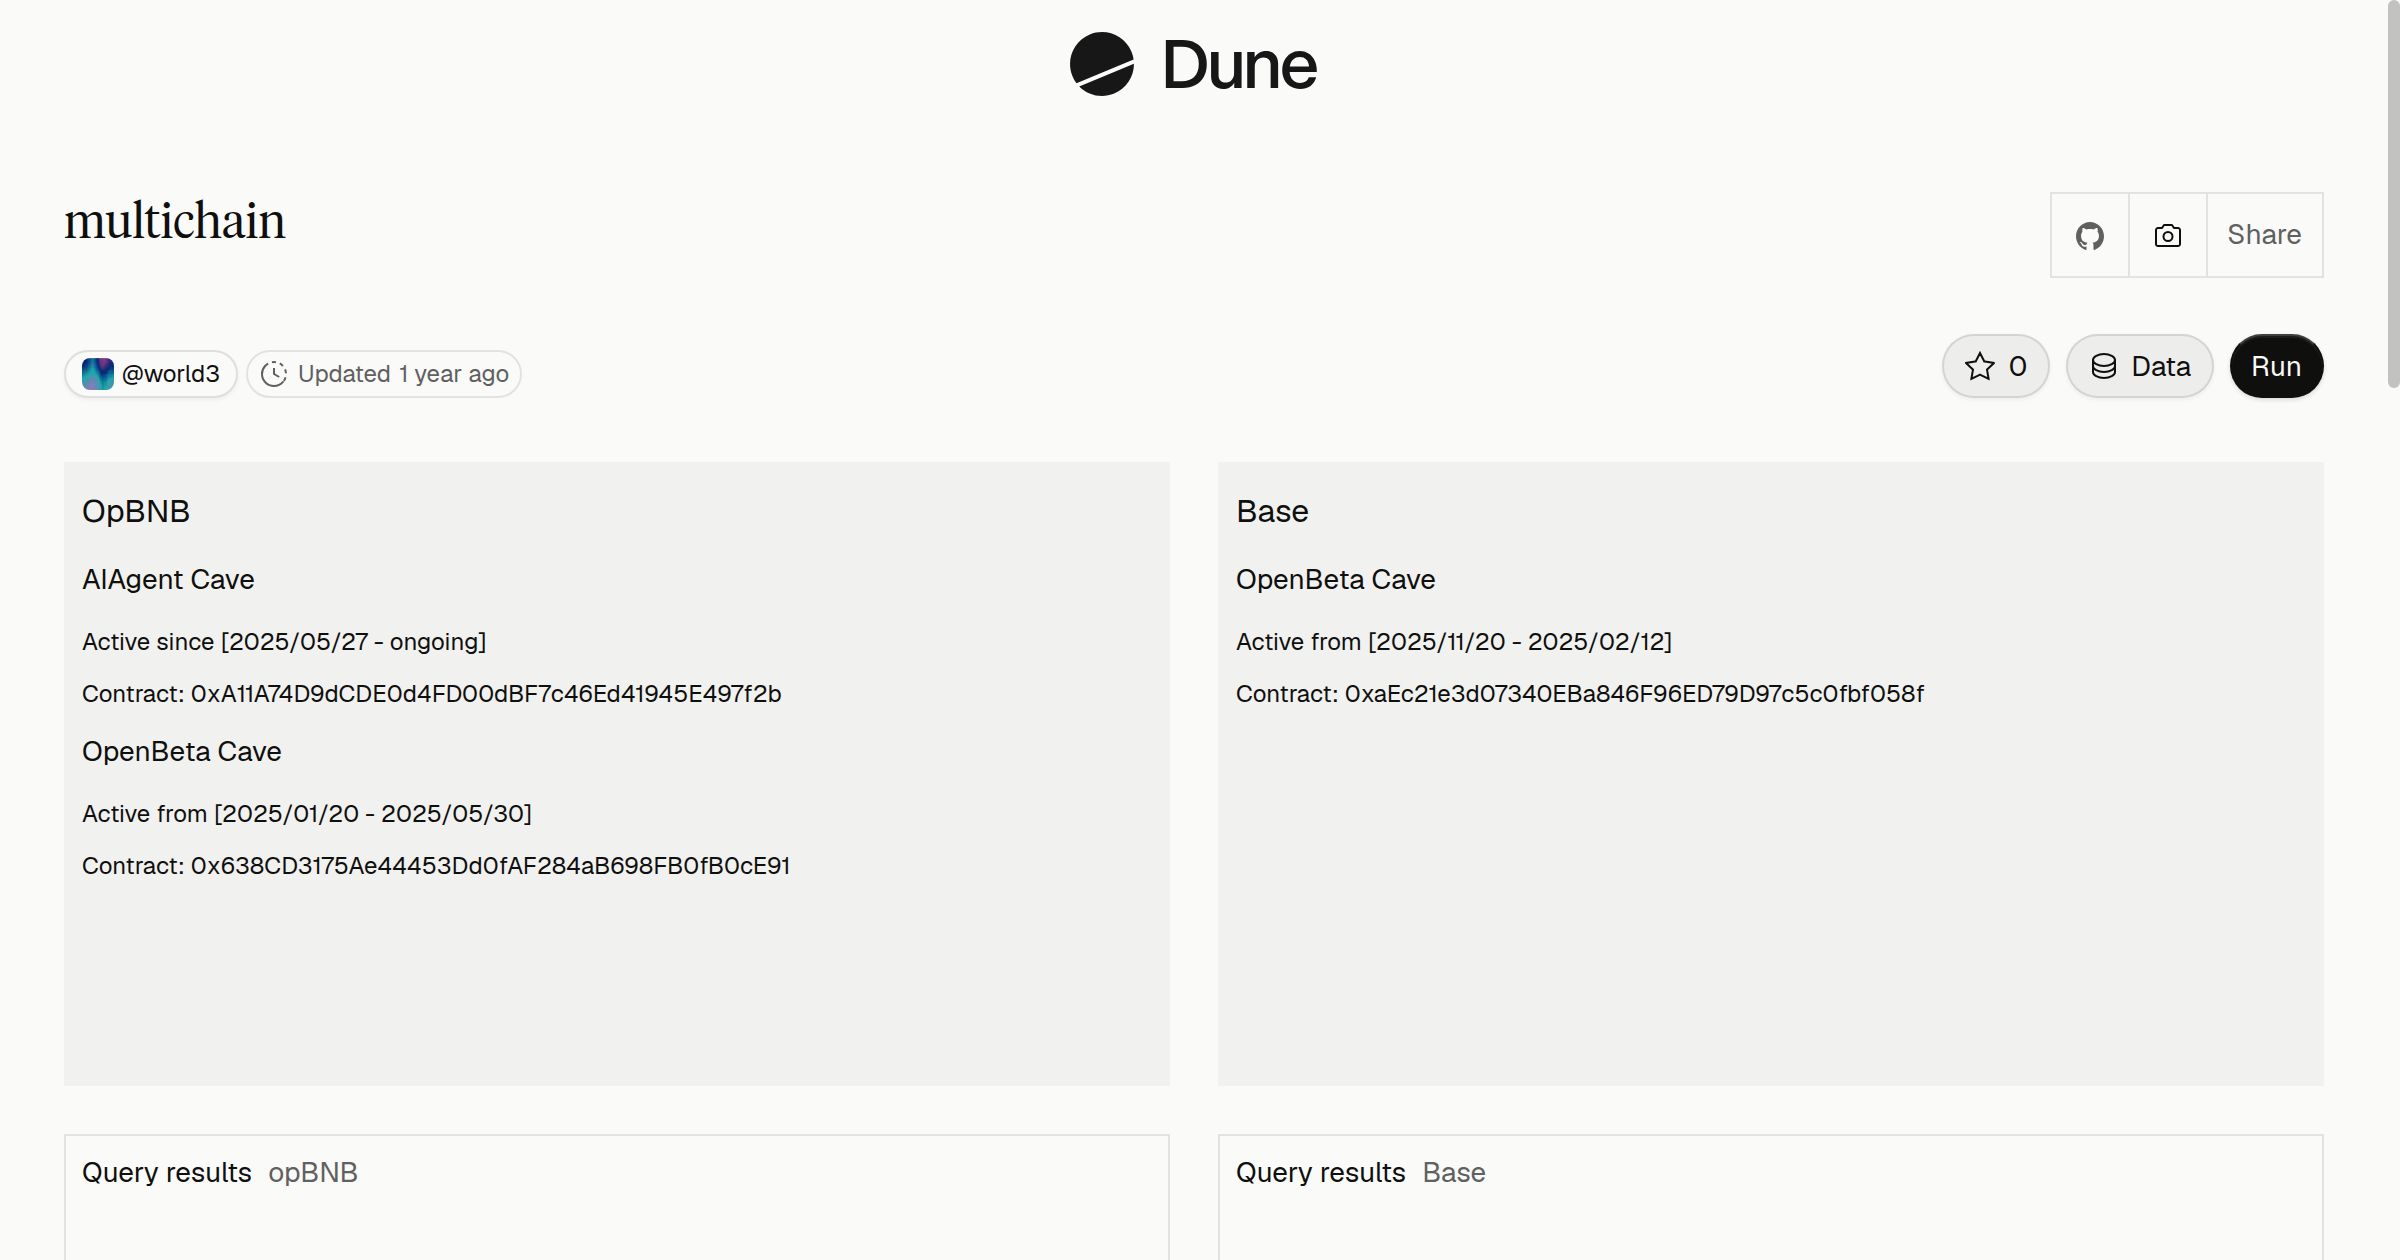Click the OpenBeta Cave heading under OpBNB
Image resolution: width=2400 pixels, height=1260 pixels.
182,751
